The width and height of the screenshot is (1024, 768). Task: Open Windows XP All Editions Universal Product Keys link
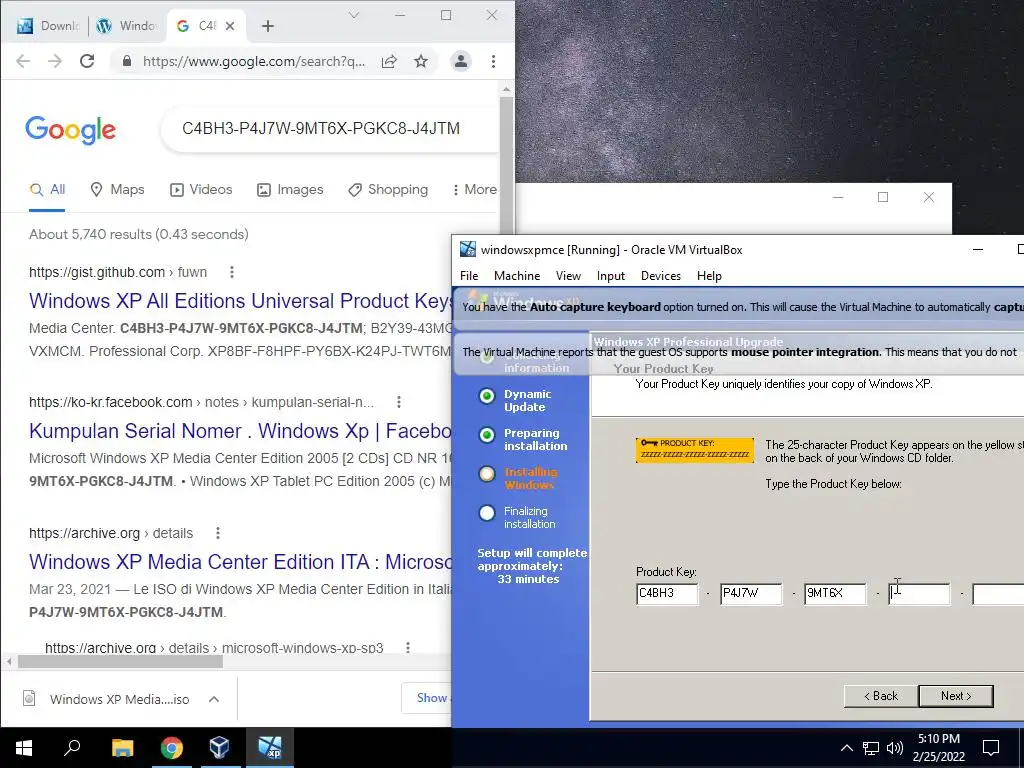(x=241, y=300)
